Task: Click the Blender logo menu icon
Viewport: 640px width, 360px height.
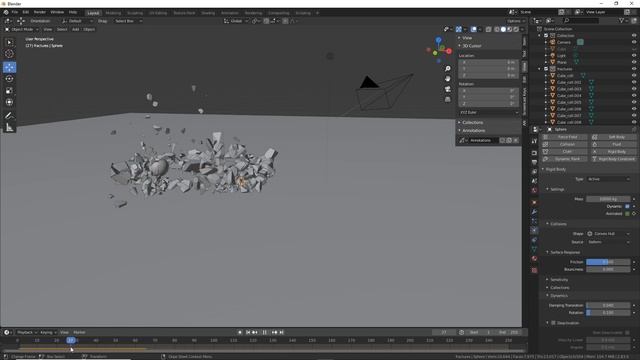Action: 6,12
